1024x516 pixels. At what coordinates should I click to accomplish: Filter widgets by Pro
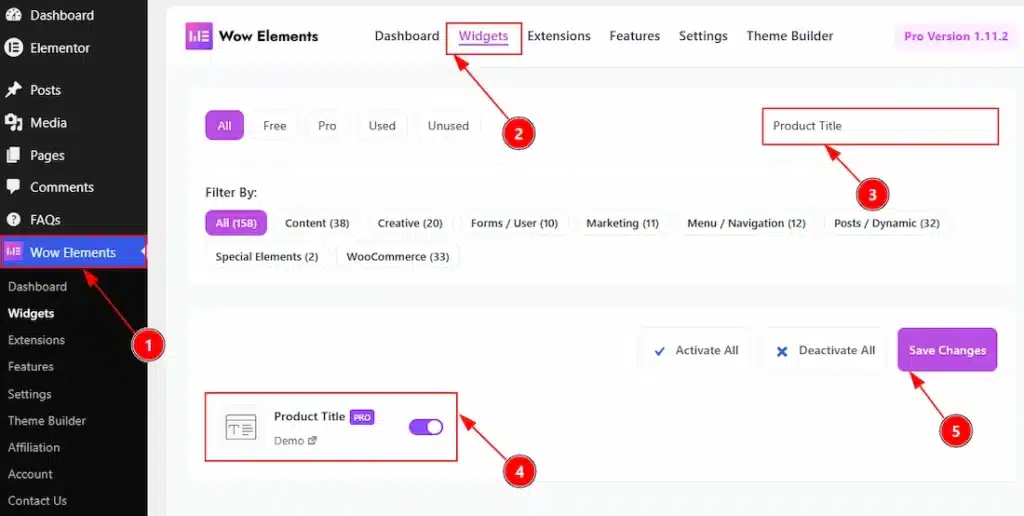click(327, 125)
